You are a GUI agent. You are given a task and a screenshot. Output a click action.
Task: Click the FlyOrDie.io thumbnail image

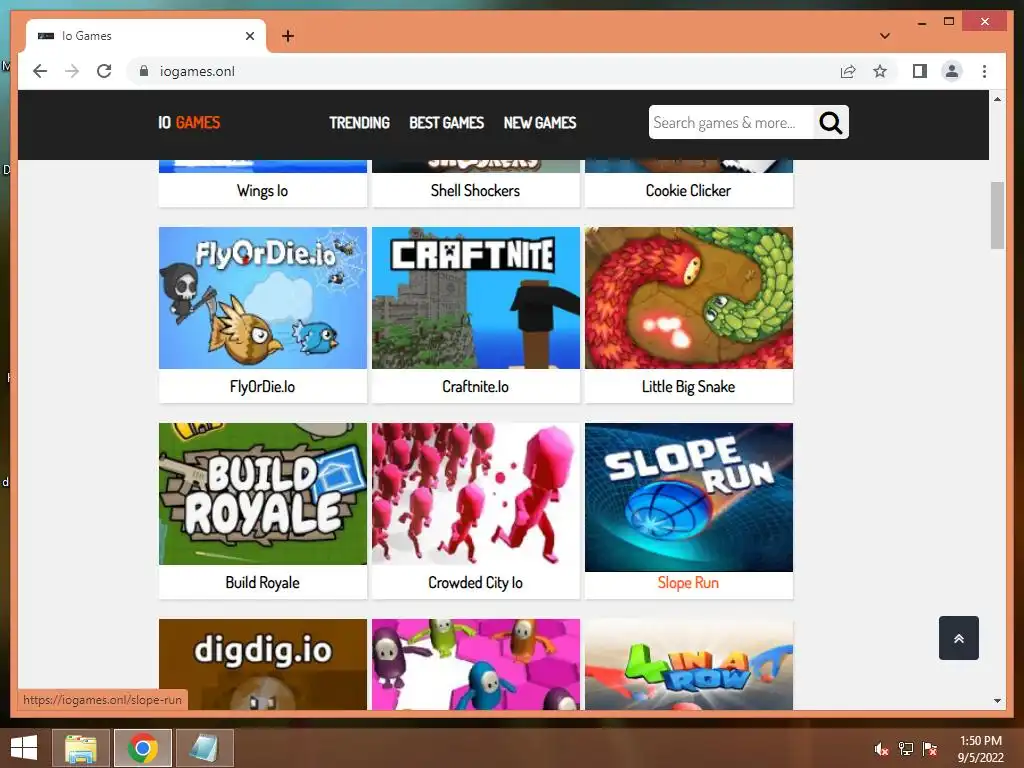coord(263,298)
